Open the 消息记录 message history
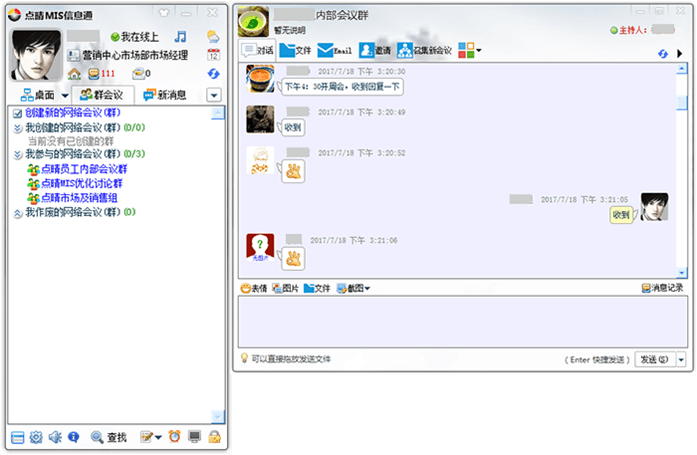This screenshot has width=697, height=455. (662, 288)
